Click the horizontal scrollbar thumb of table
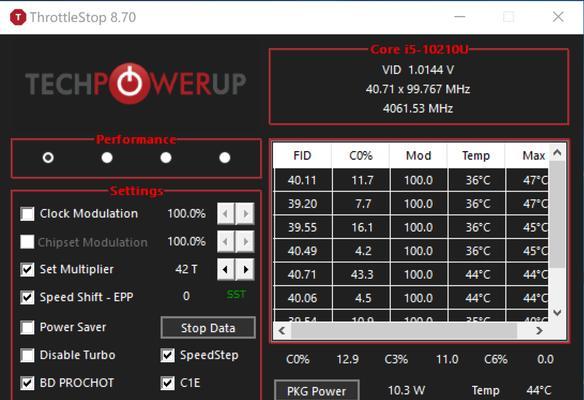584x400 pixels. tap(404, 331)
